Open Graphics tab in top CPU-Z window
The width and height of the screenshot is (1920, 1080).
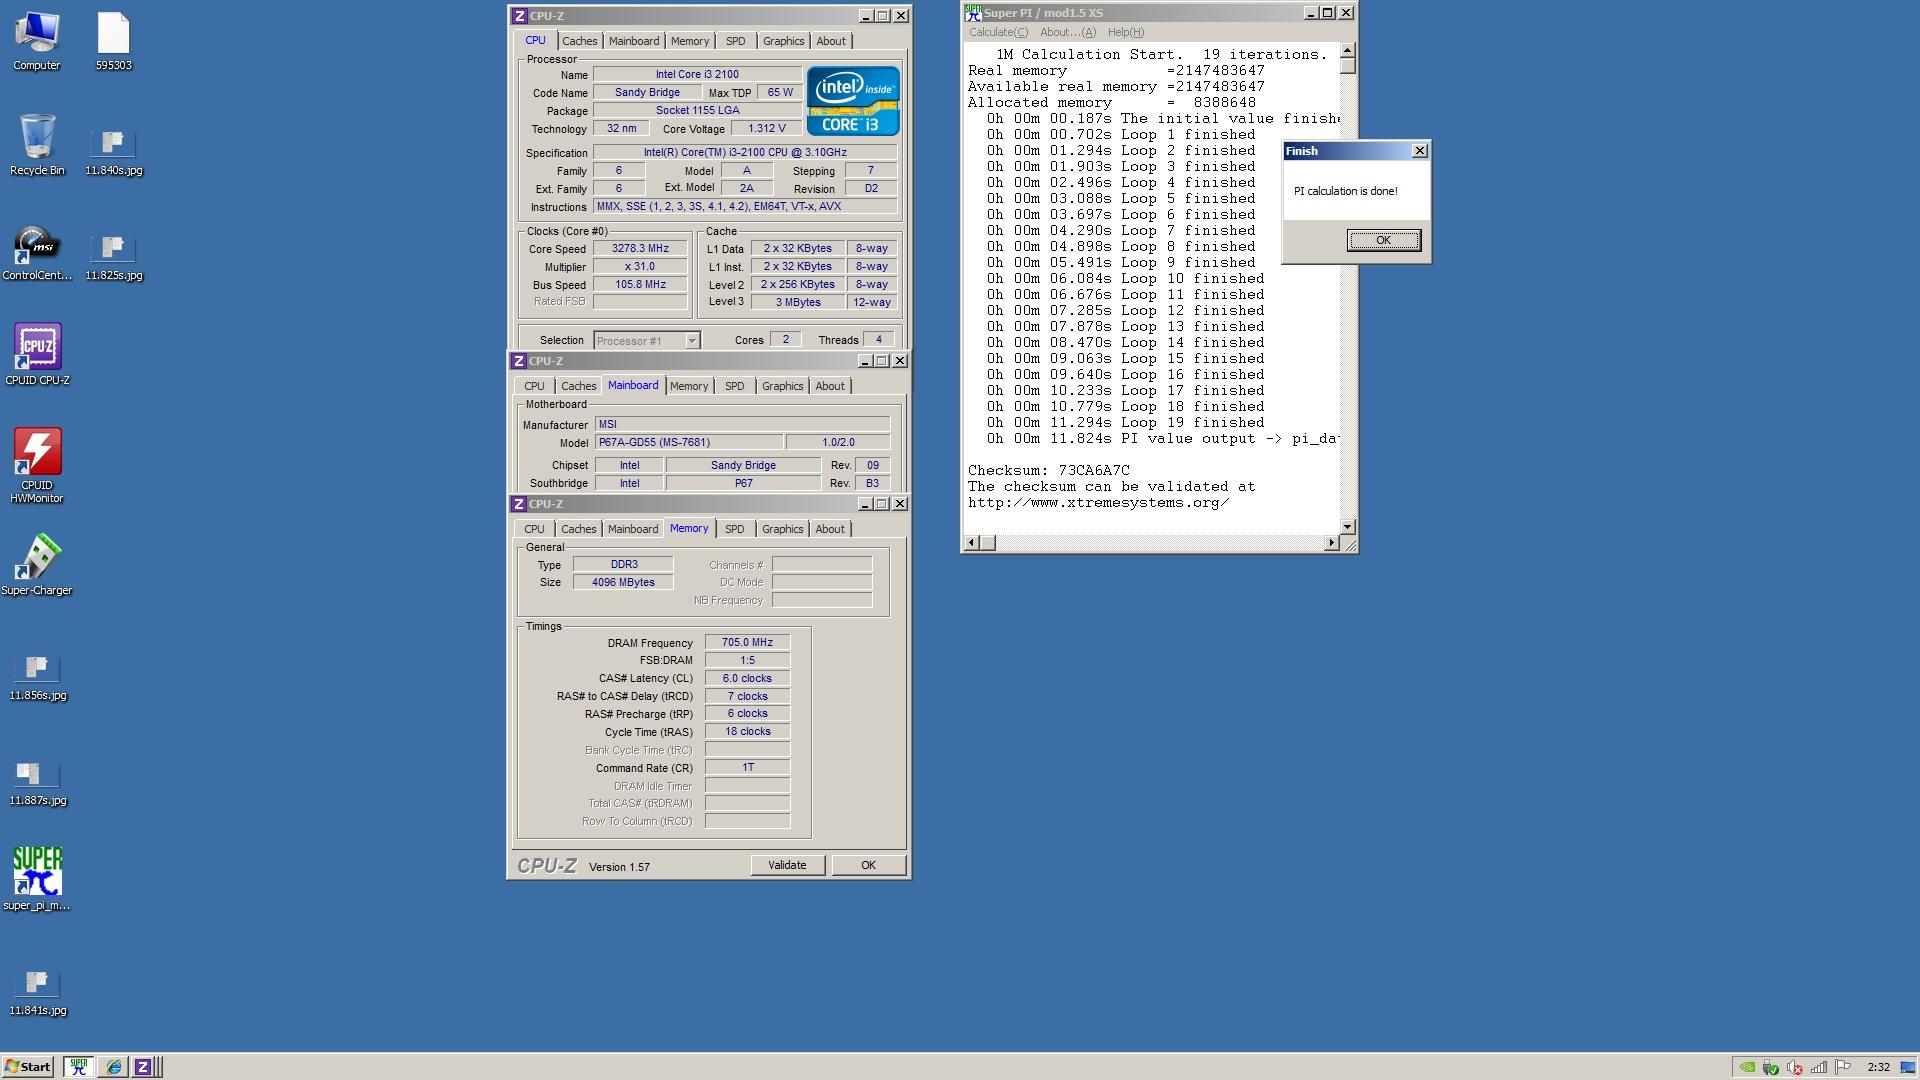click(783, 41)
